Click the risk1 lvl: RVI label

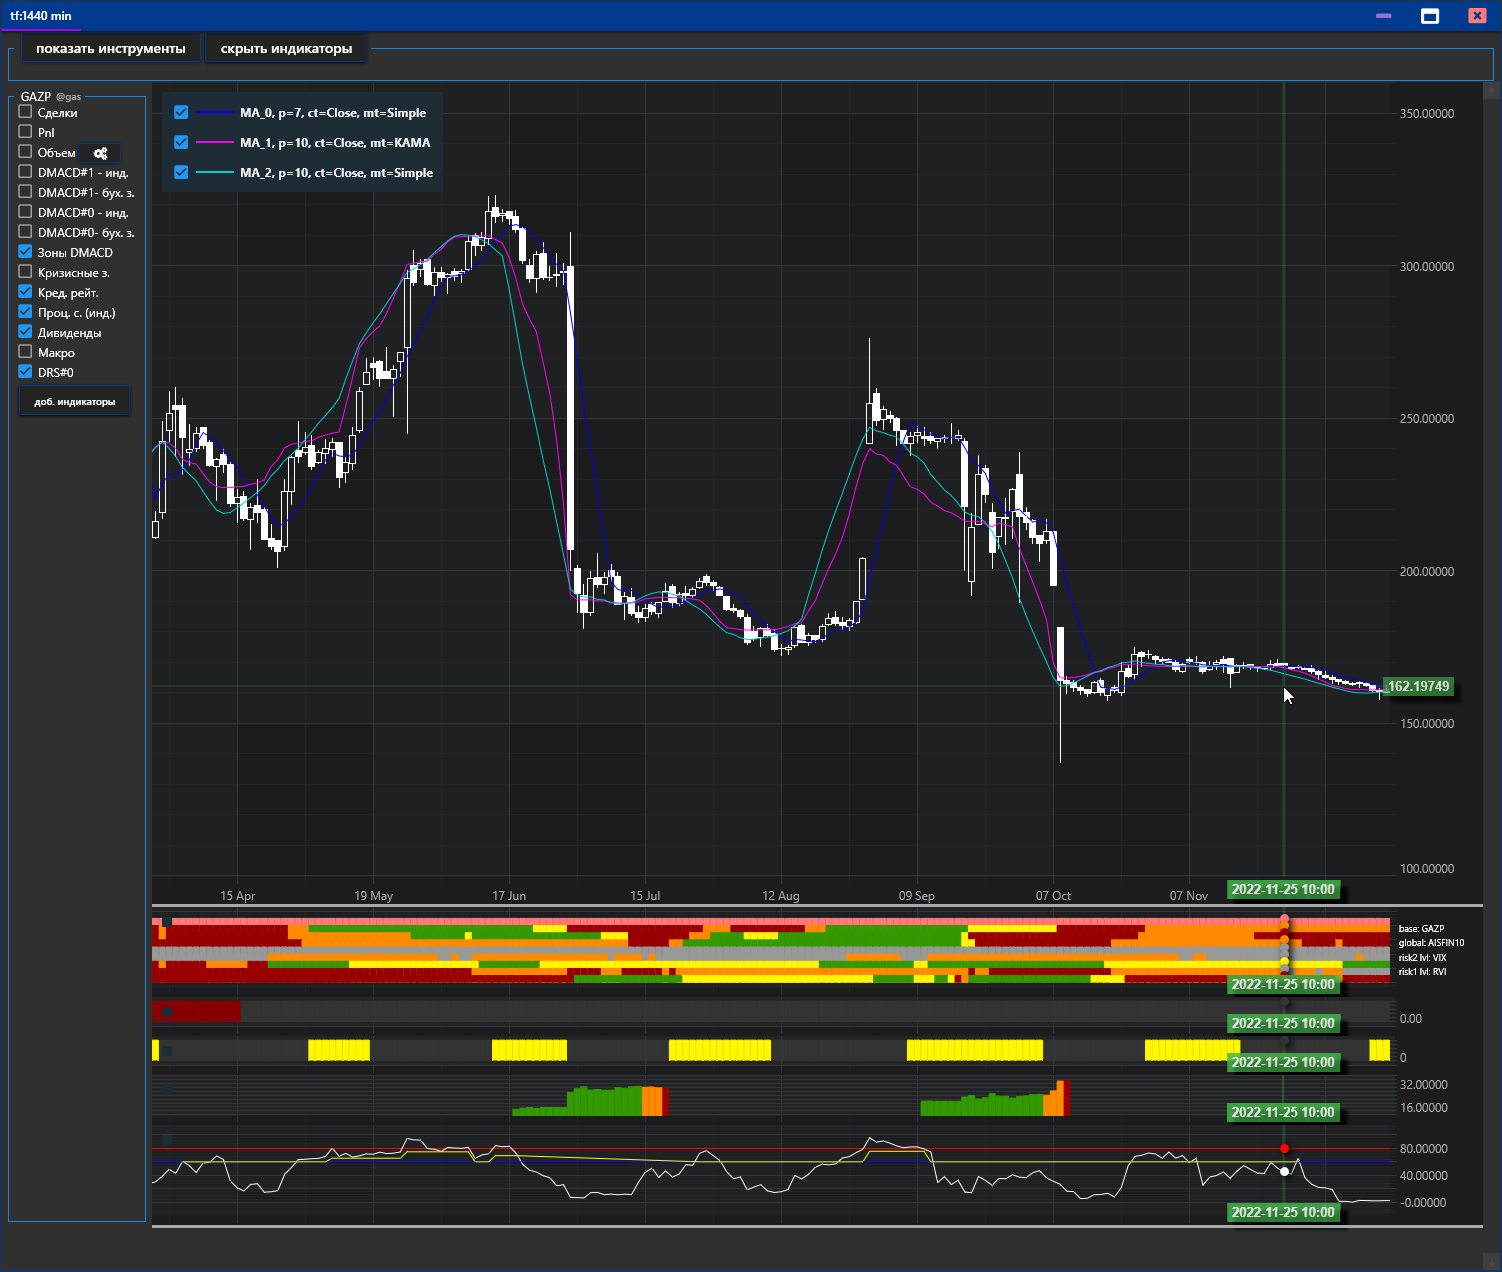coord(1422,972)
